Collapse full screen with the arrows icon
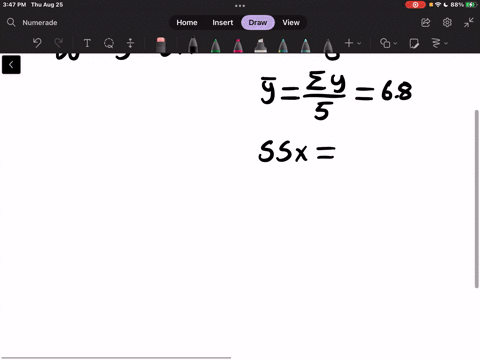This screenshot has width=480, height=360. (x=469, y=22)
